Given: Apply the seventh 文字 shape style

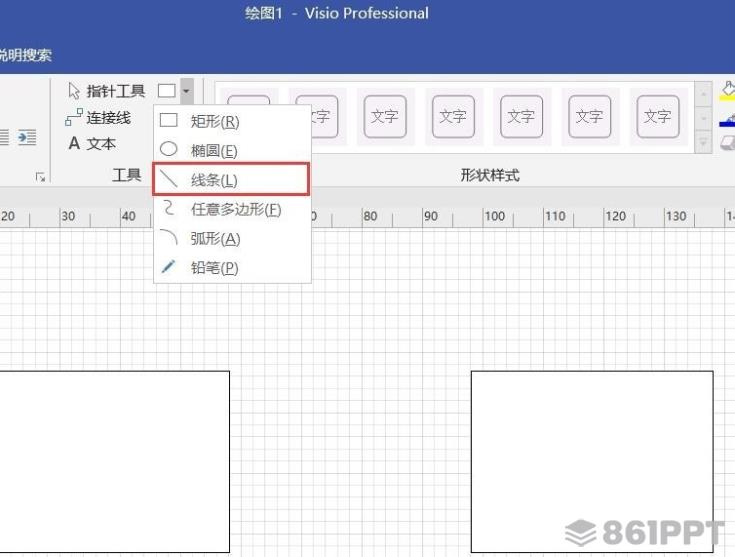Looking at the screenshot, I should pos(658,116).
